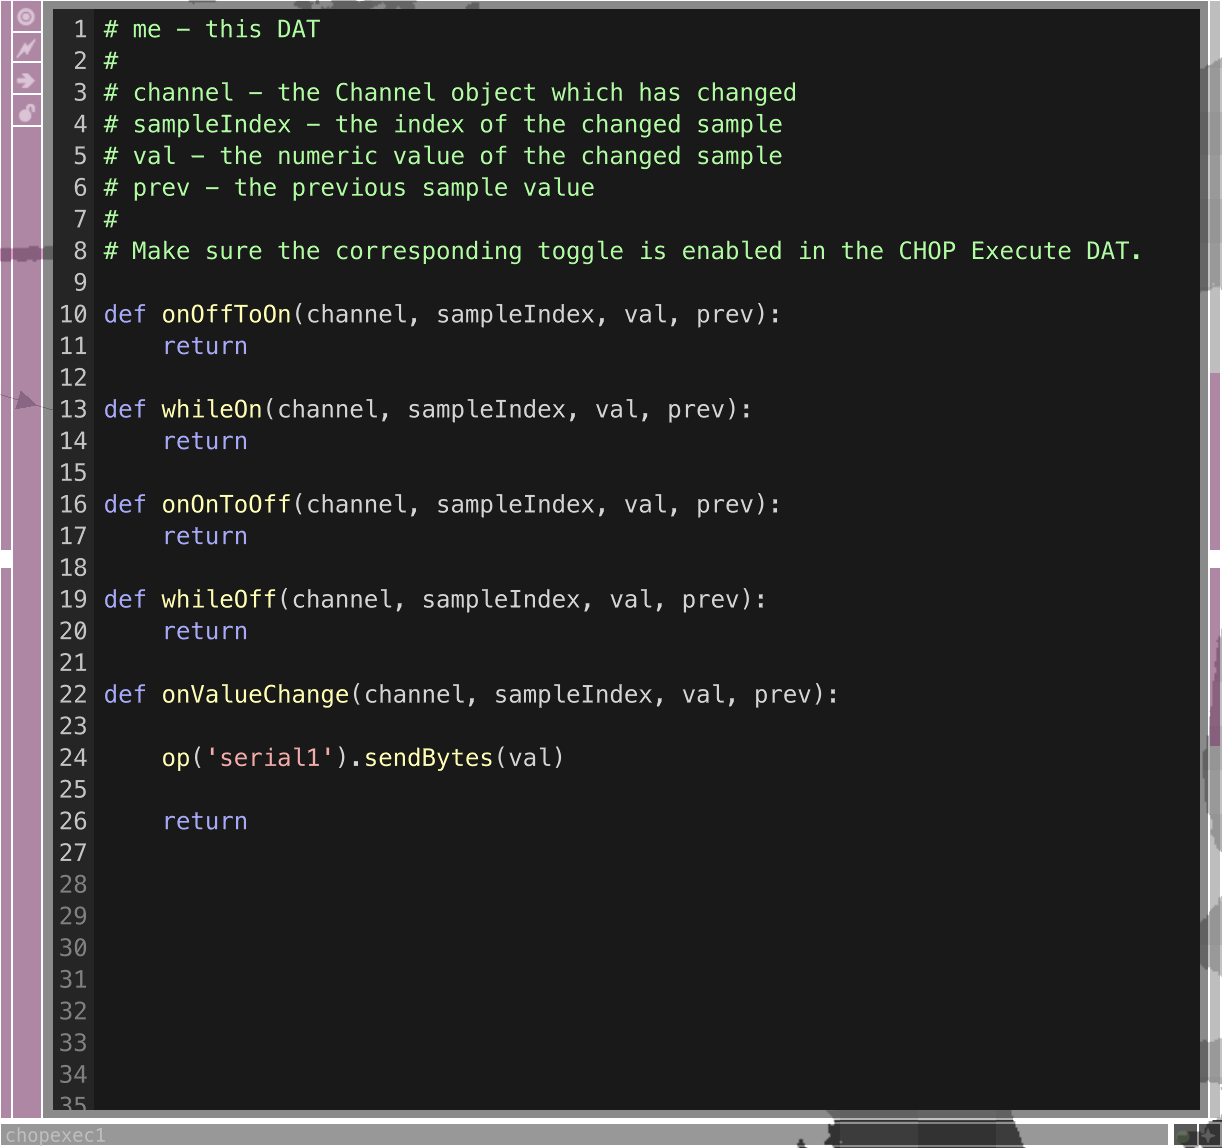The height and width of the screenshot is (1148, 1222).
Task: Place cursor on onValueChange function name
Action: point(255,694)
